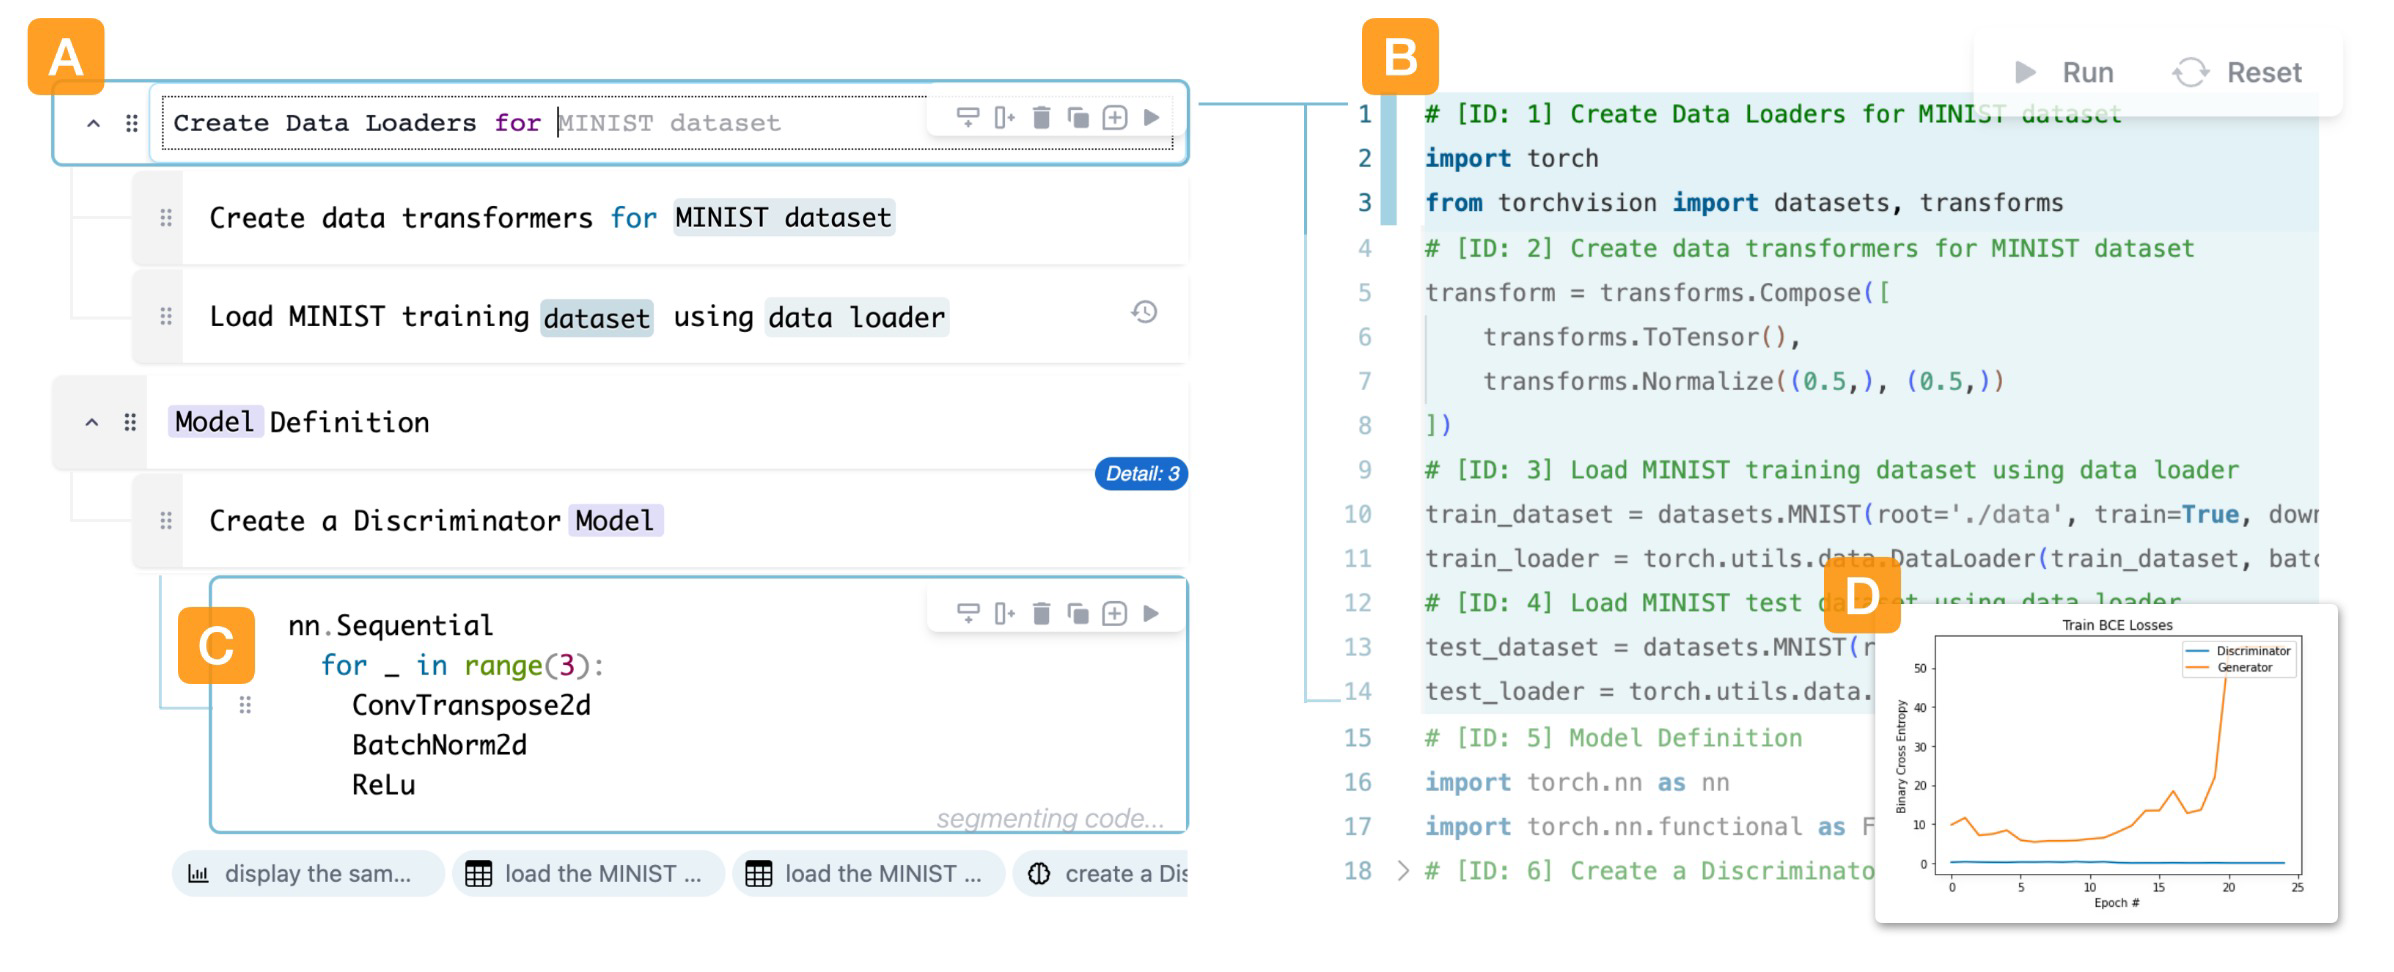Click the trash icon in the nn.Sequential toolbar
2394x972 pixels.
tap(1041, 613)
